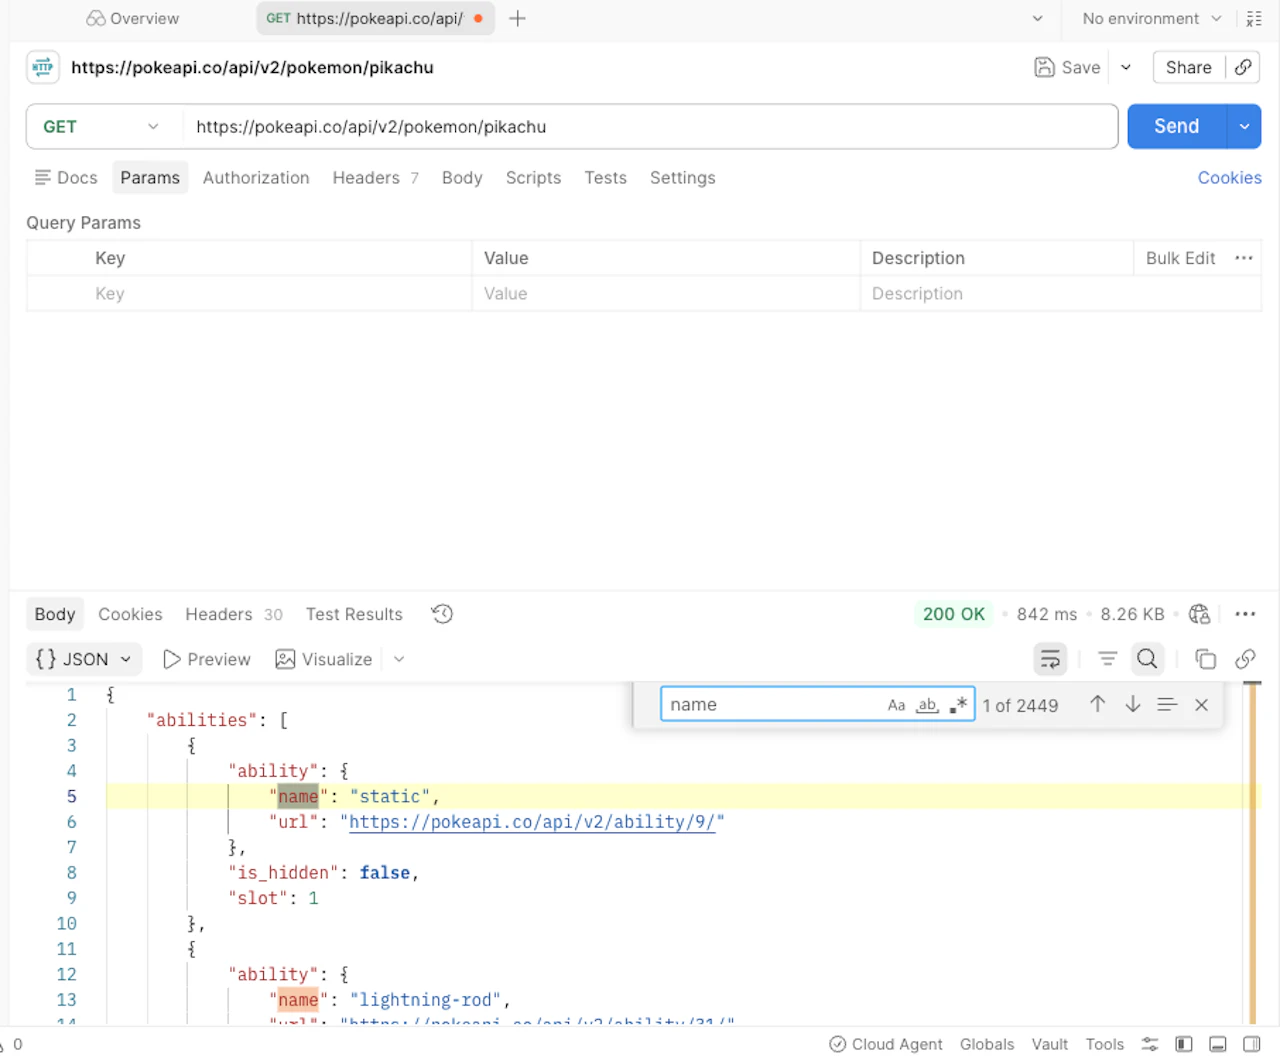
Task: Enable regex matching in the search box
Action: (x=958, y=705)
